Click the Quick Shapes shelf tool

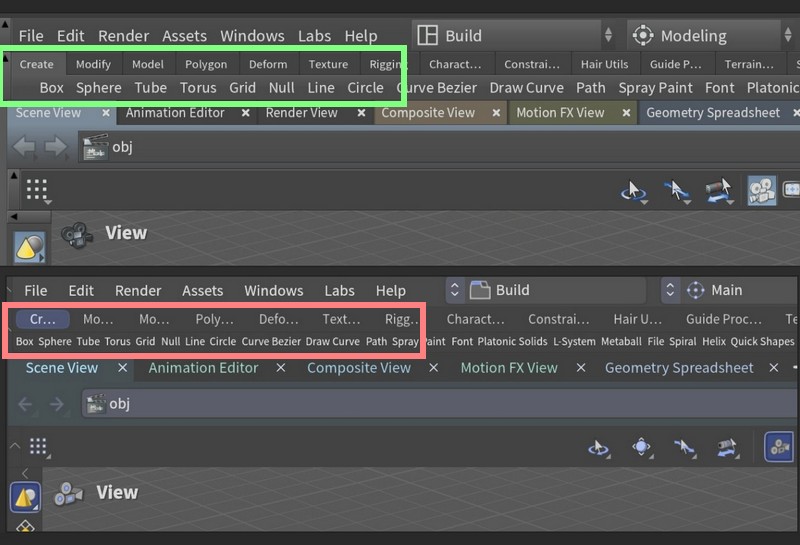click(x=762, y=341)
